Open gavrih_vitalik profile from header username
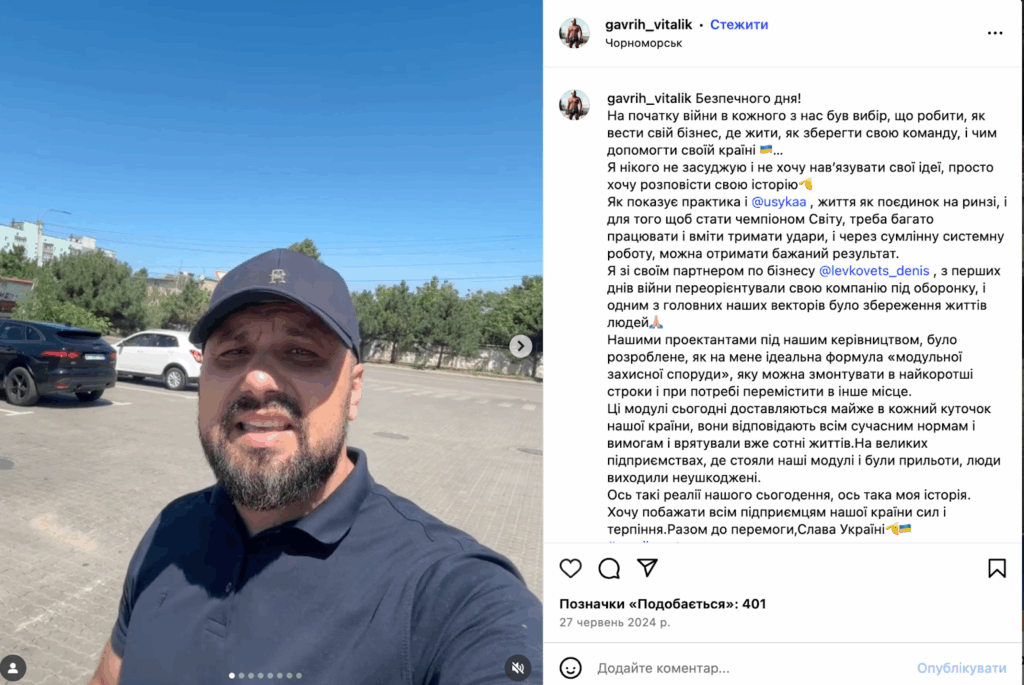 click(648, 25)
